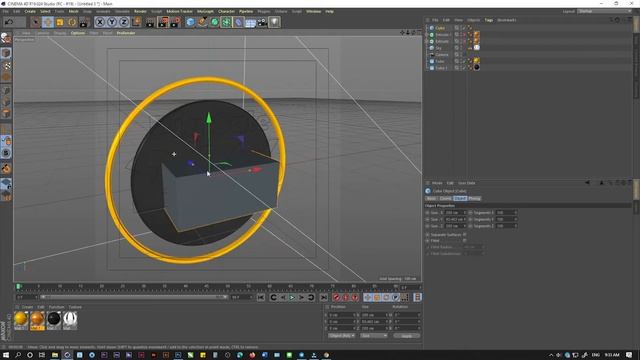Toggle the Autokeying button

click(x=346, y=298)
